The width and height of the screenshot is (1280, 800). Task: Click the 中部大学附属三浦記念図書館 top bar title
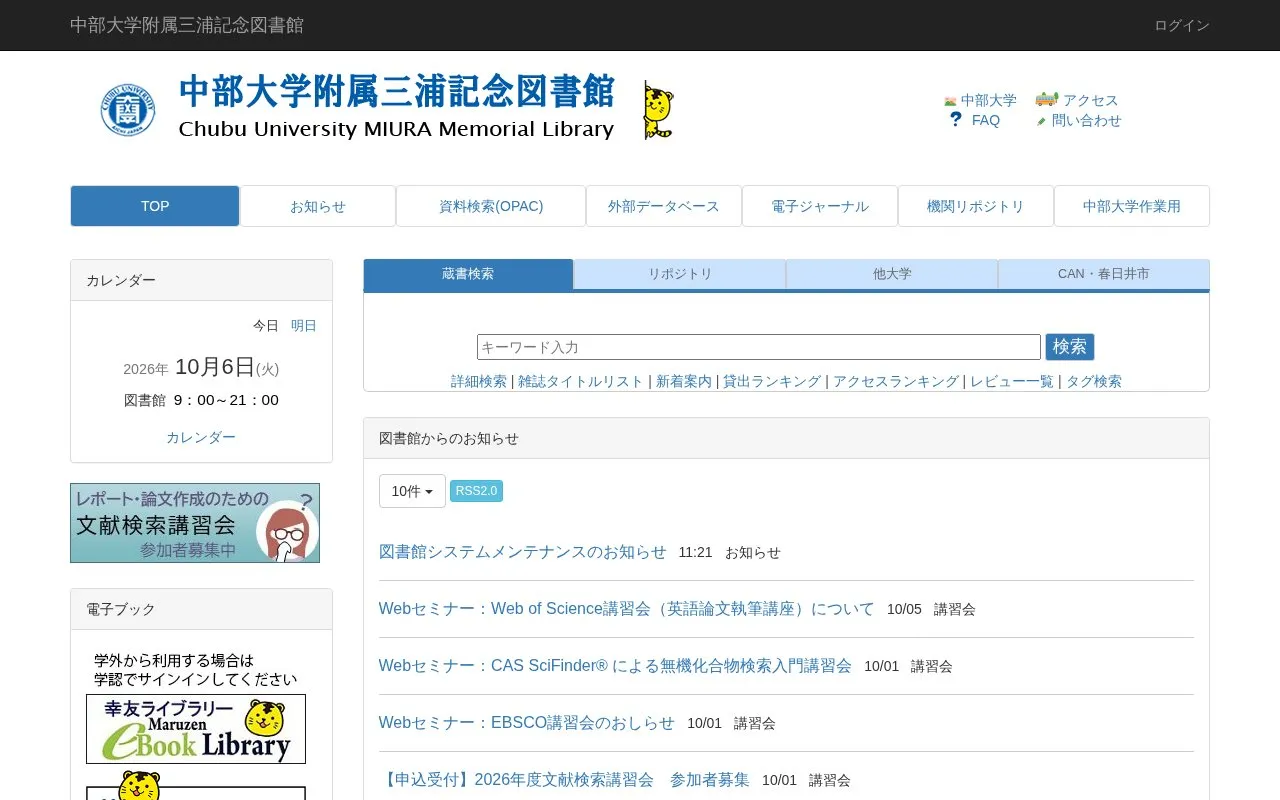(187, 25)
